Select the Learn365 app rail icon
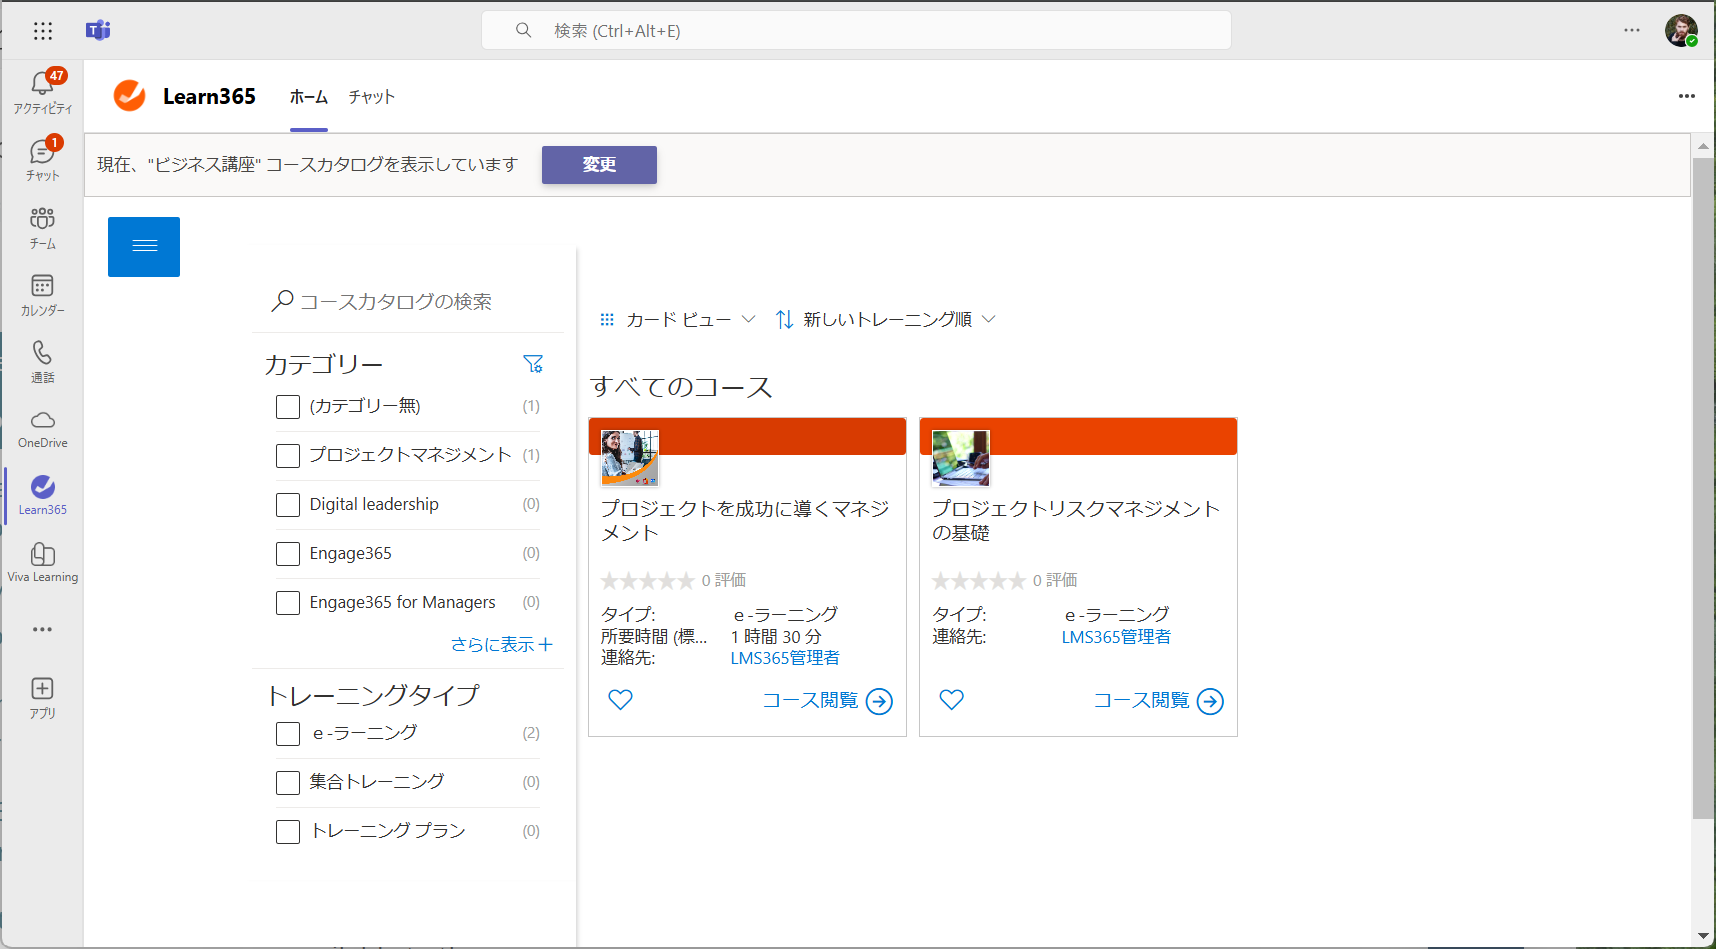Viewport: 1716px width, 949px height. (43, 495)
